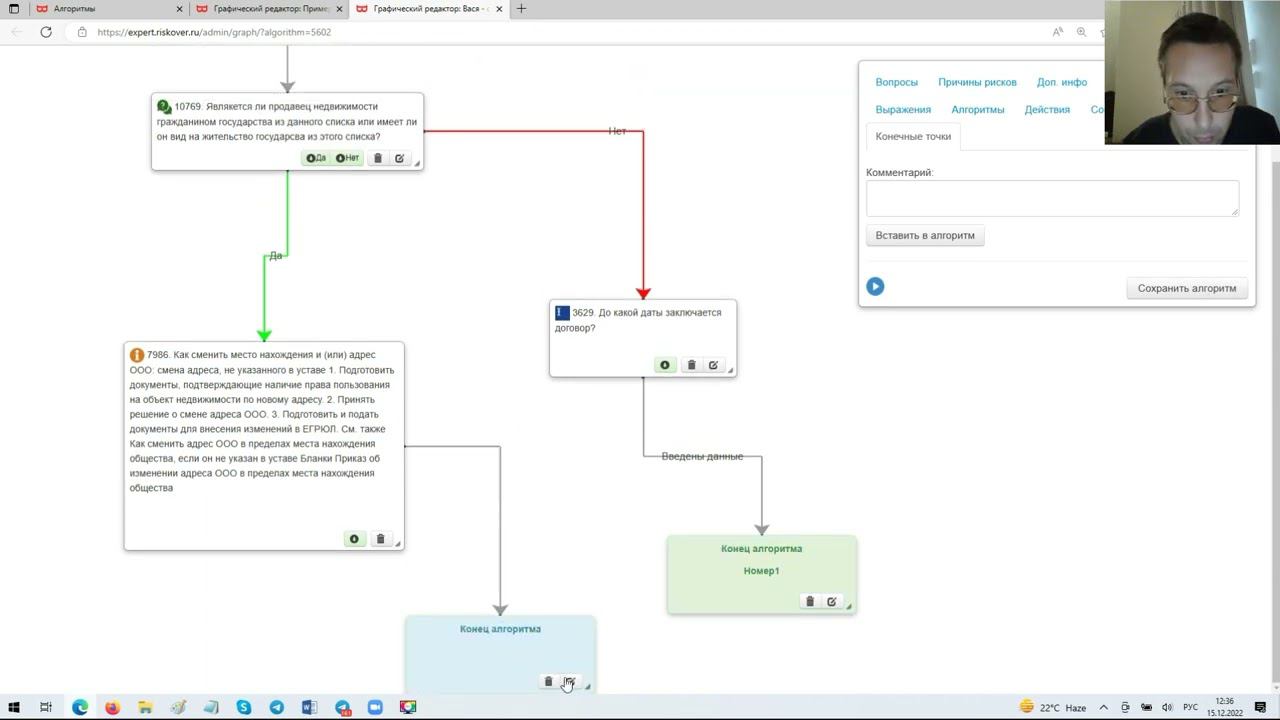Open the browser zoom control icon
The image size is (1280, 720).
(x=1081, y=32)
